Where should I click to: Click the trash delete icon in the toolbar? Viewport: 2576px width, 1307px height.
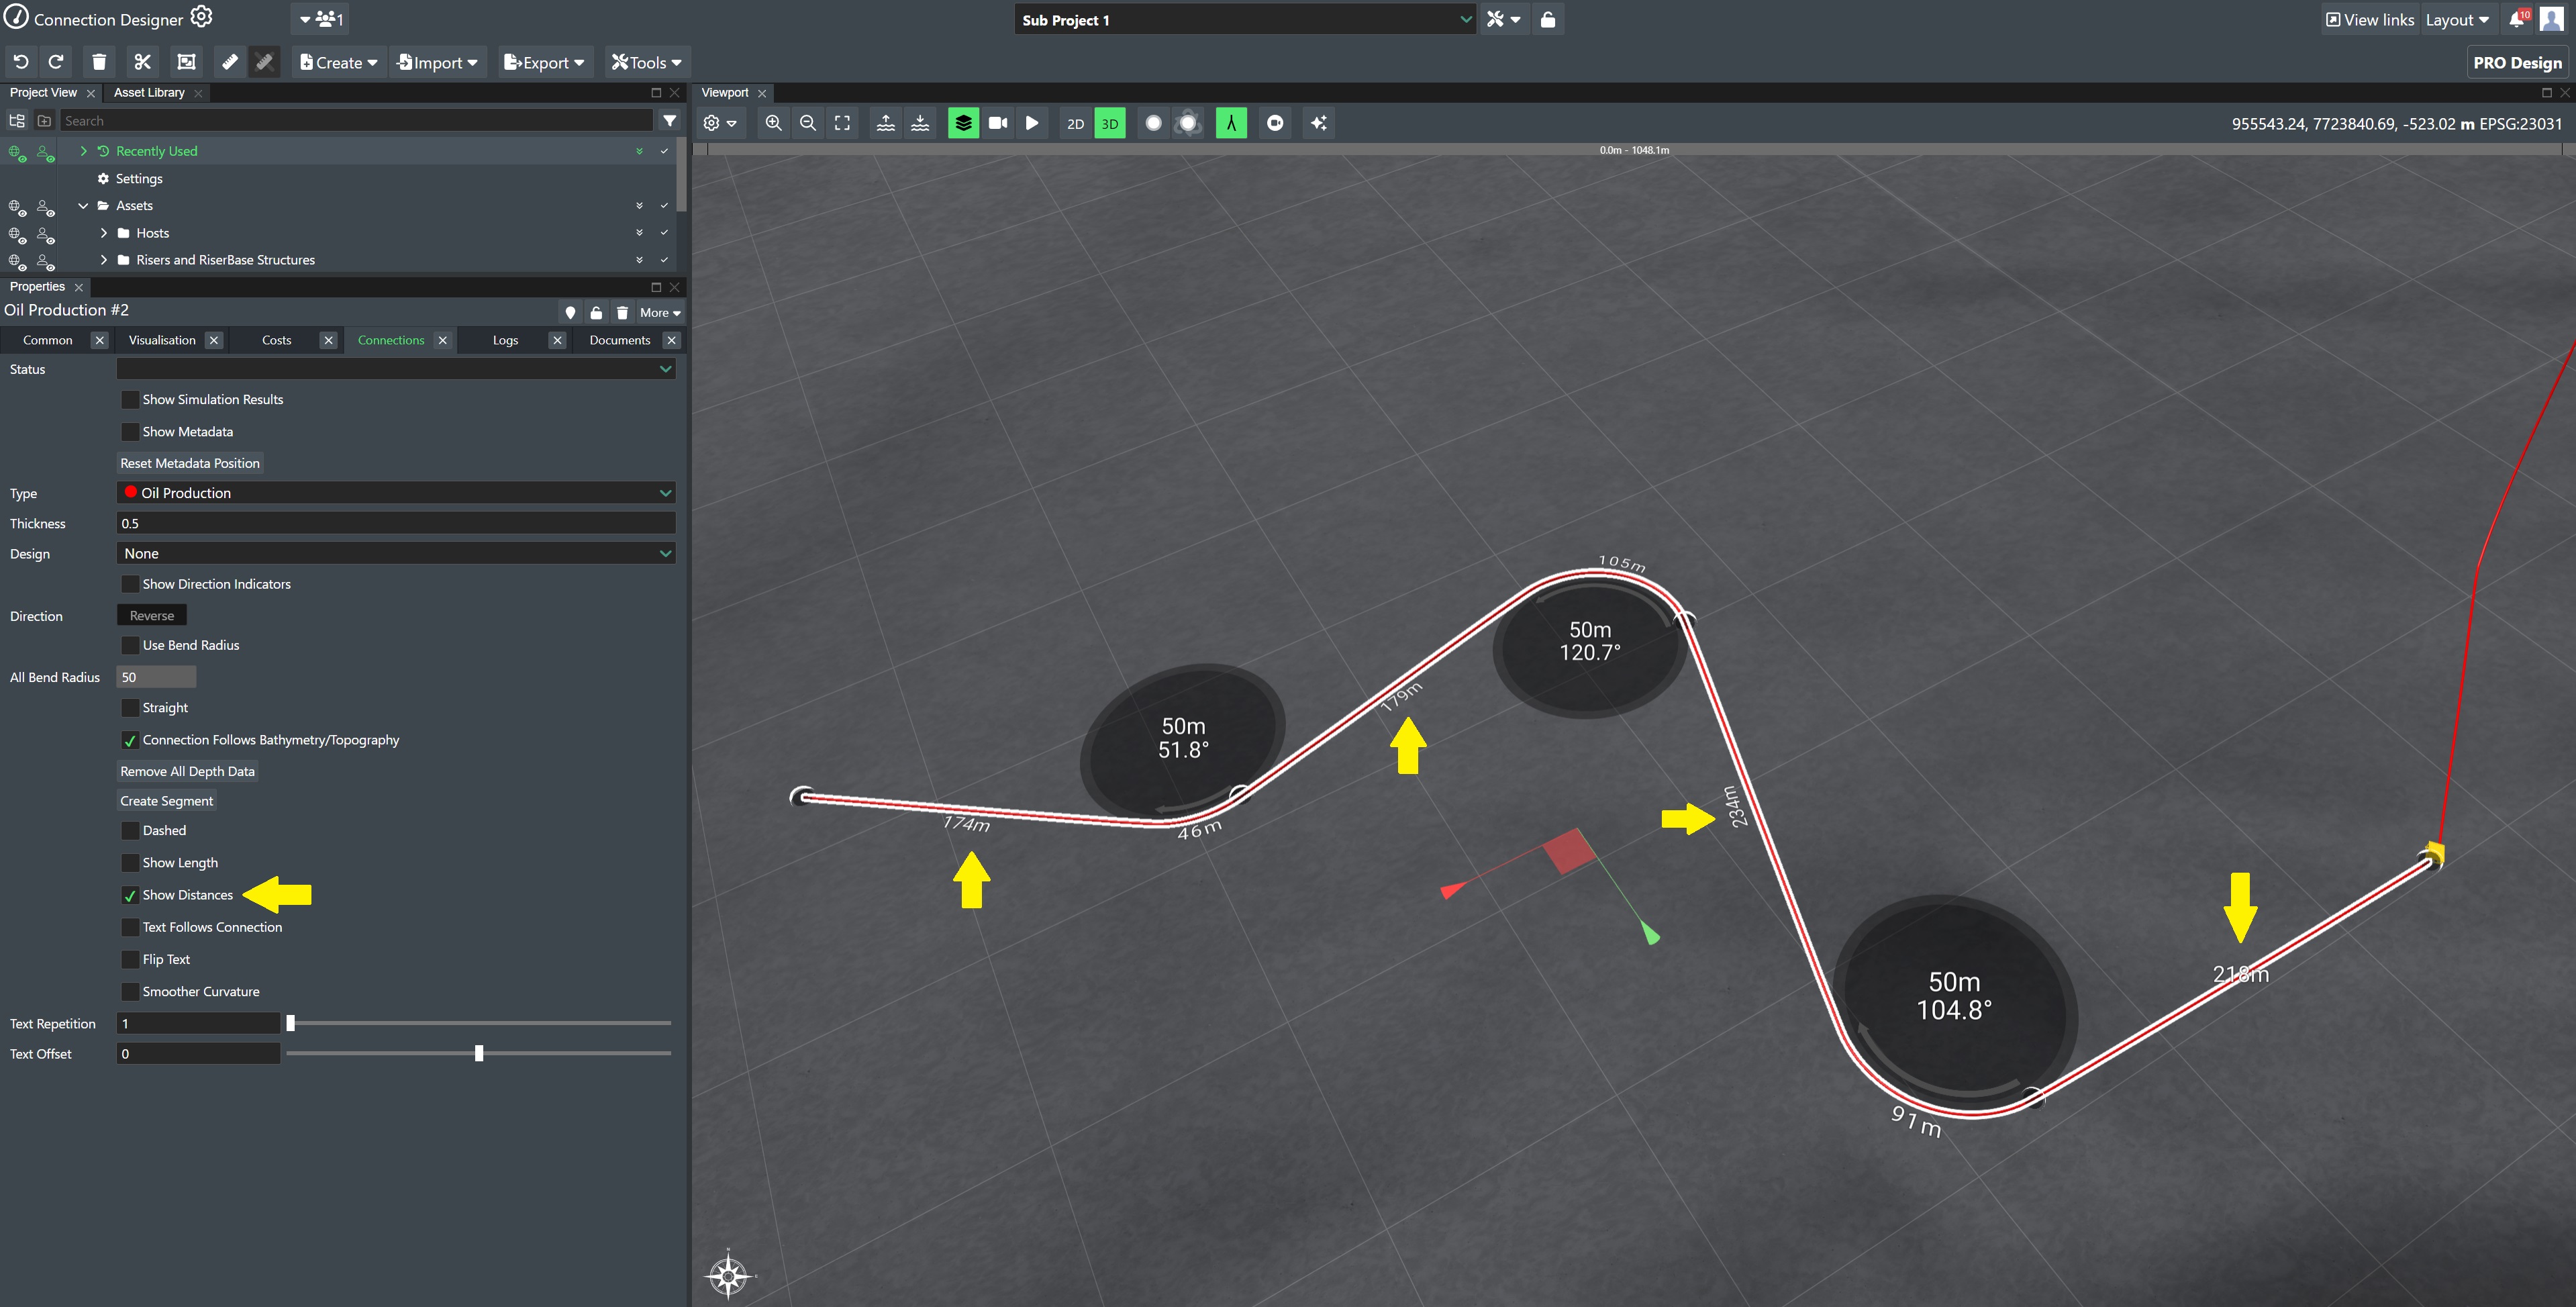(98, 62)
